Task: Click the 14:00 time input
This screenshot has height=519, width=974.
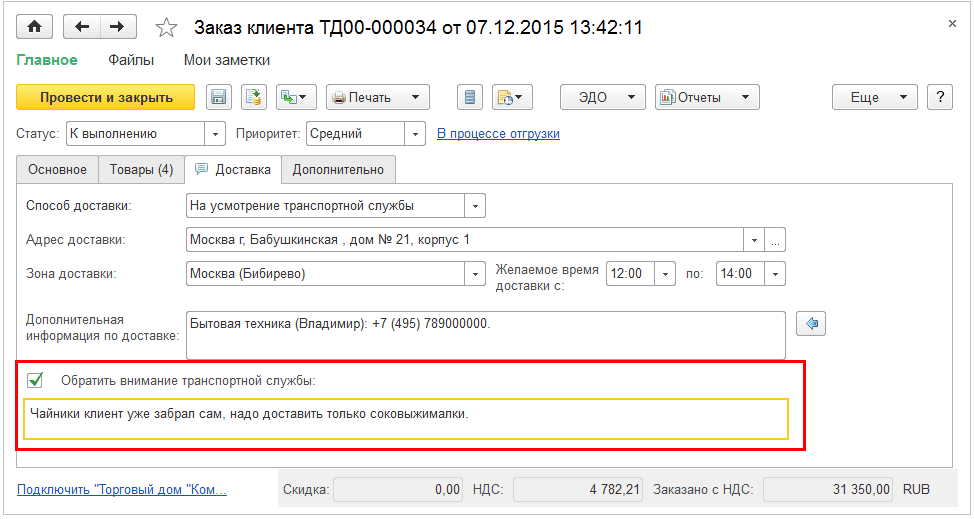Action: pos(741,274)
